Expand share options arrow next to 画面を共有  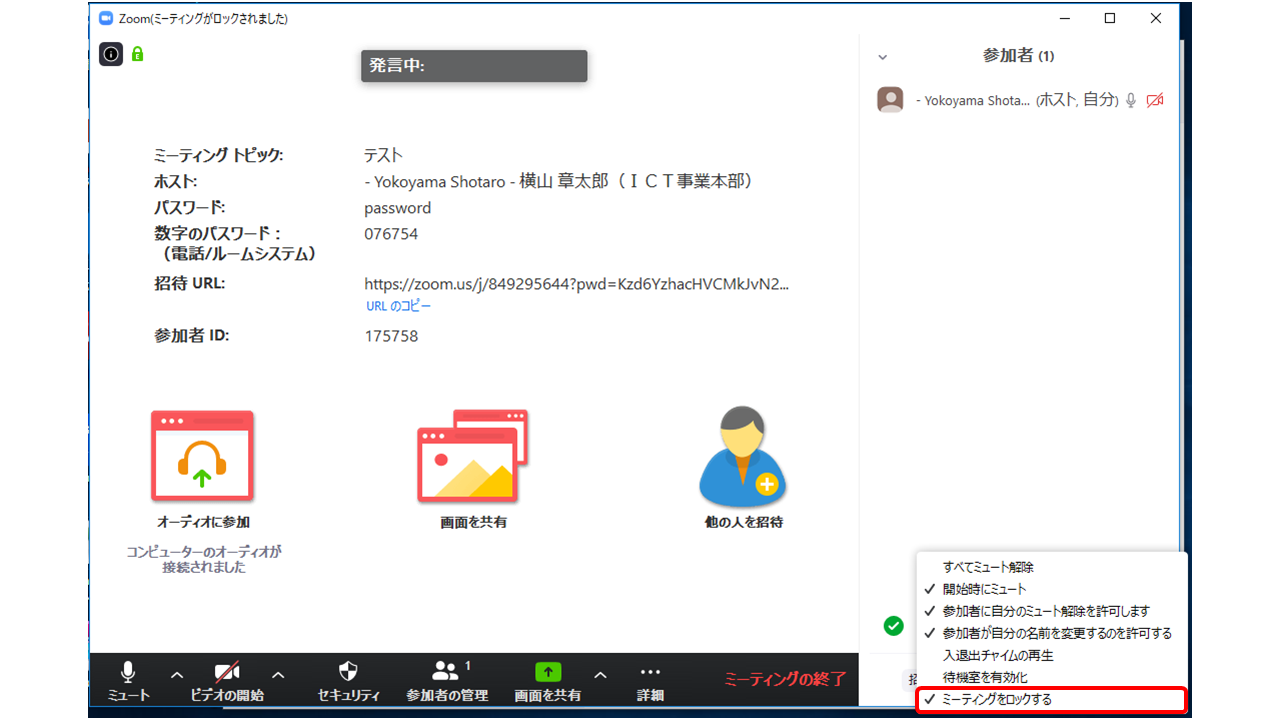point(600,674)
